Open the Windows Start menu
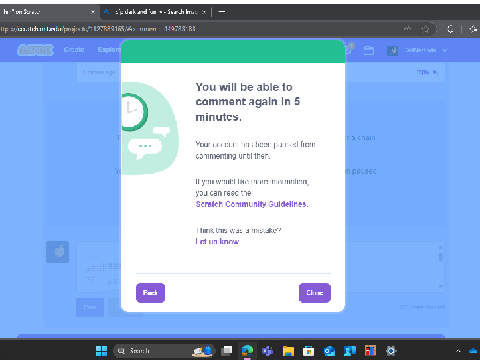 pyautogui.click(x=101, y=351)
